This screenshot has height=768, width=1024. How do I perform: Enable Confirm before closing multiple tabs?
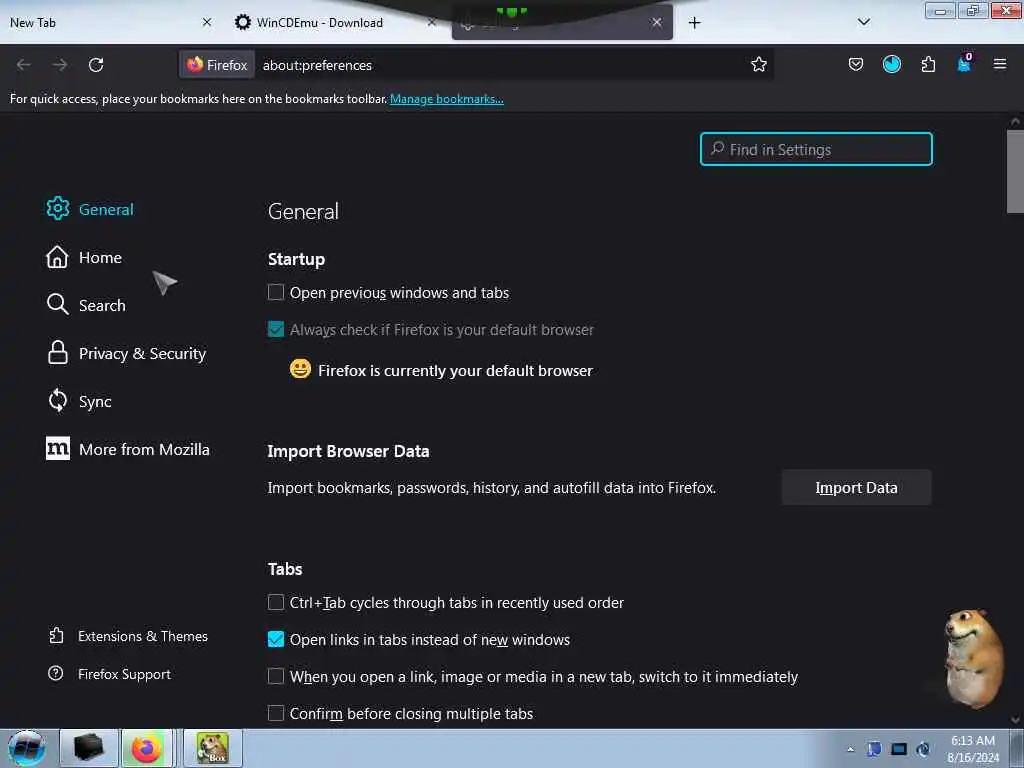(x=276, y=713)
